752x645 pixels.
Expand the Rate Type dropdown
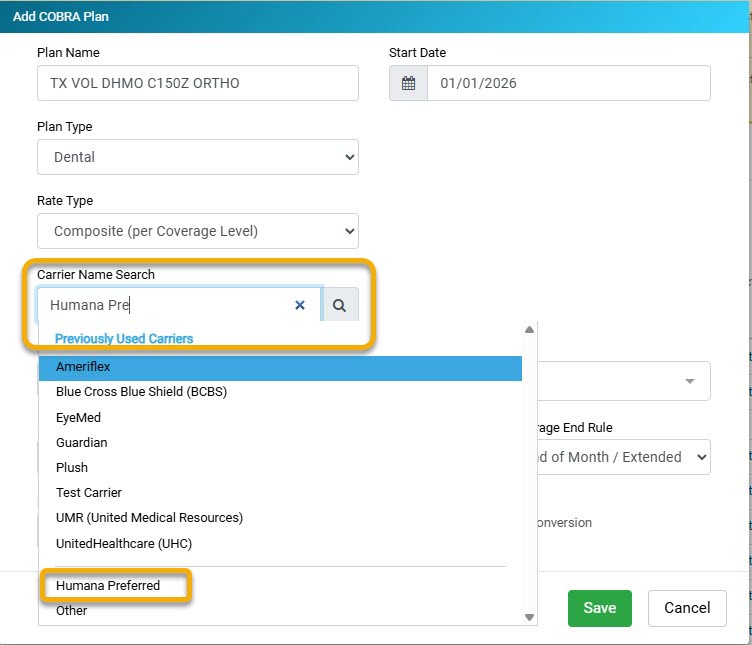198,231
